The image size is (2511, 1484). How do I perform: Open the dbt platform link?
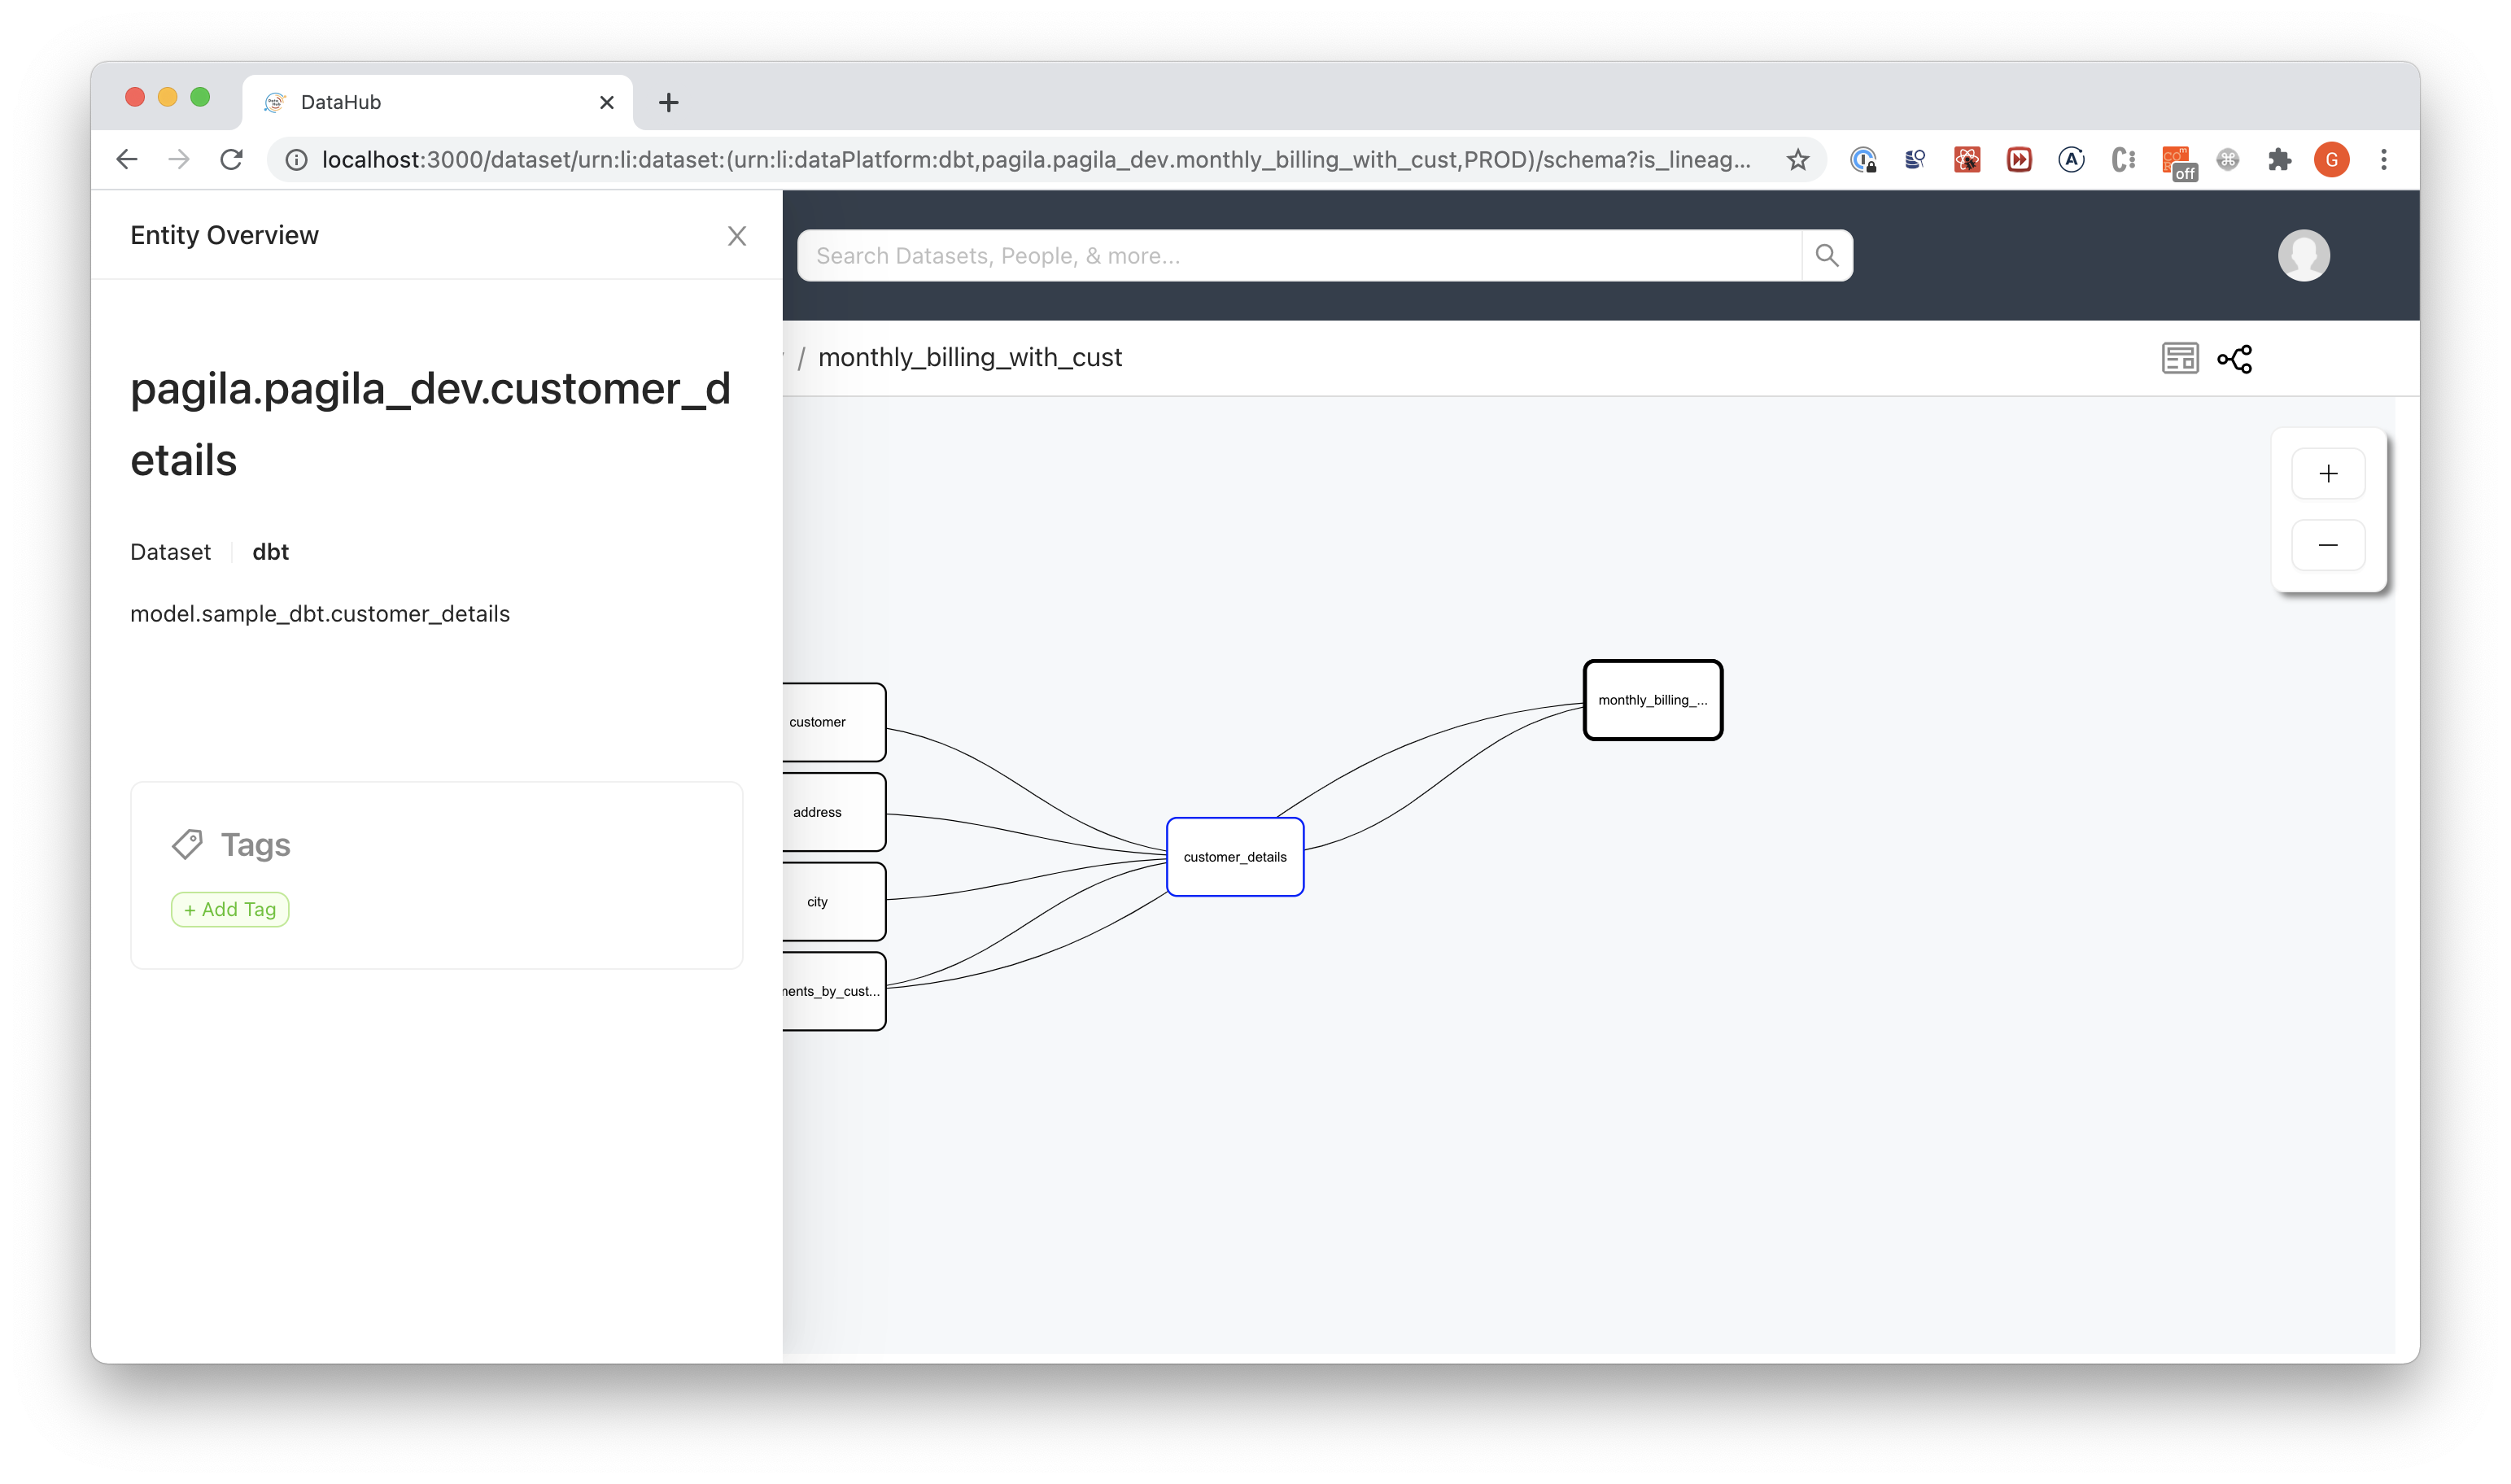point(269,551)
